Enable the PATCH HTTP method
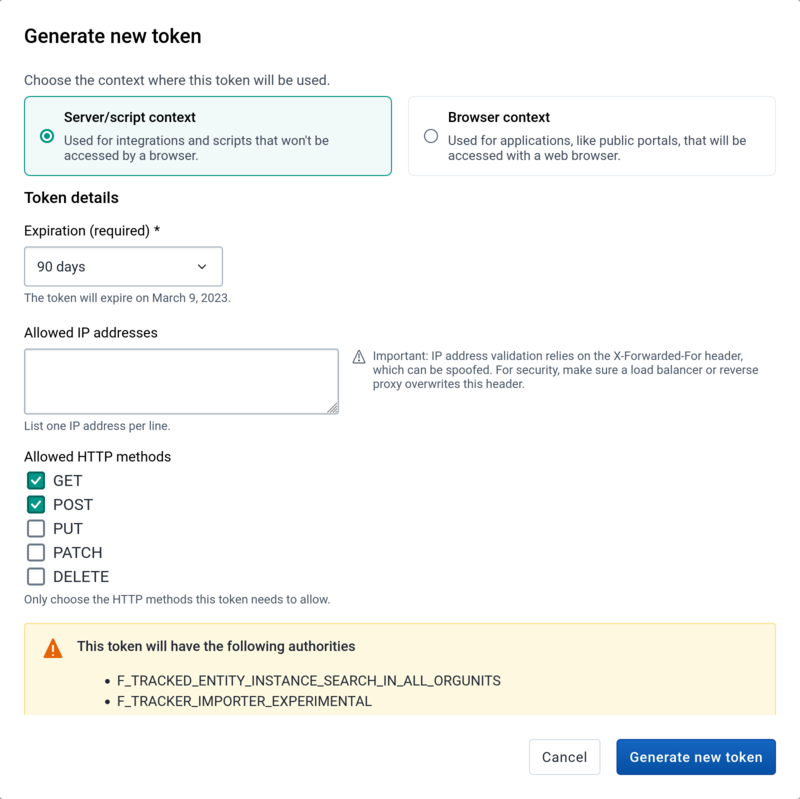This screenshot has height=799, width=800. tap(36, 552)
